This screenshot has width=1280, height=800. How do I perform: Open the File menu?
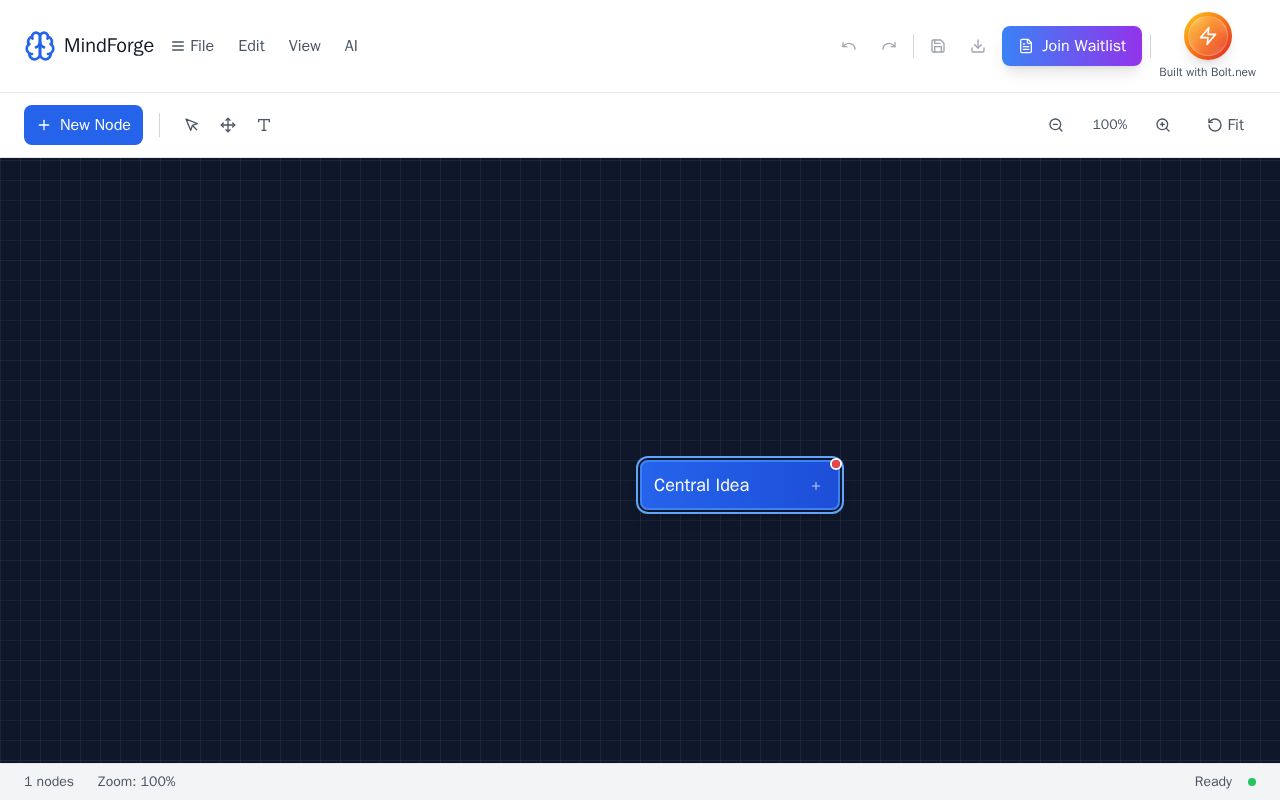192,46
